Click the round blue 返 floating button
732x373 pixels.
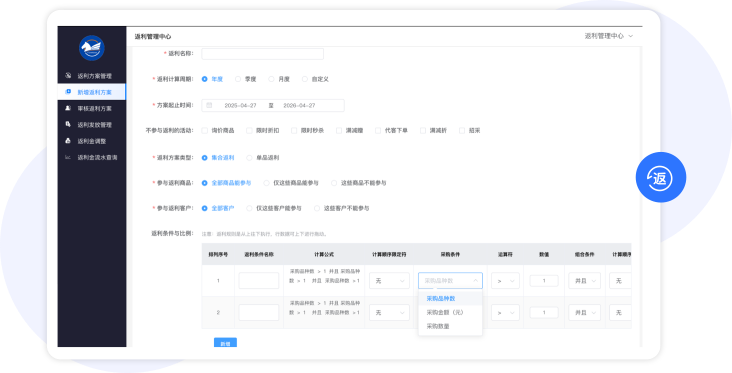click(661, 177)
